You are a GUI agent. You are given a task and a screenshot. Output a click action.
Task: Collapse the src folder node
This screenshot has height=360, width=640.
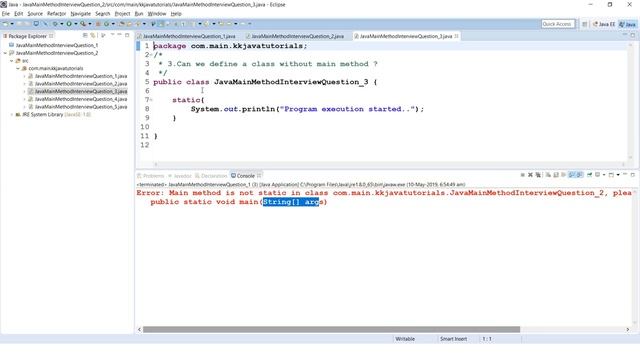pos(11,61)
